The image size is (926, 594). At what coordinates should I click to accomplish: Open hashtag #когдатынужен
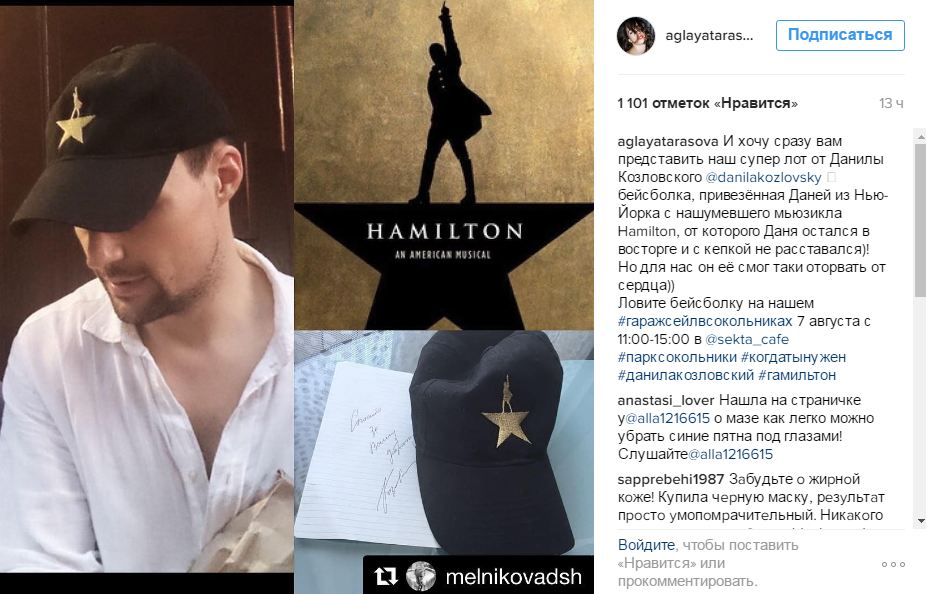pyautogui.click(x=793, y=357)
